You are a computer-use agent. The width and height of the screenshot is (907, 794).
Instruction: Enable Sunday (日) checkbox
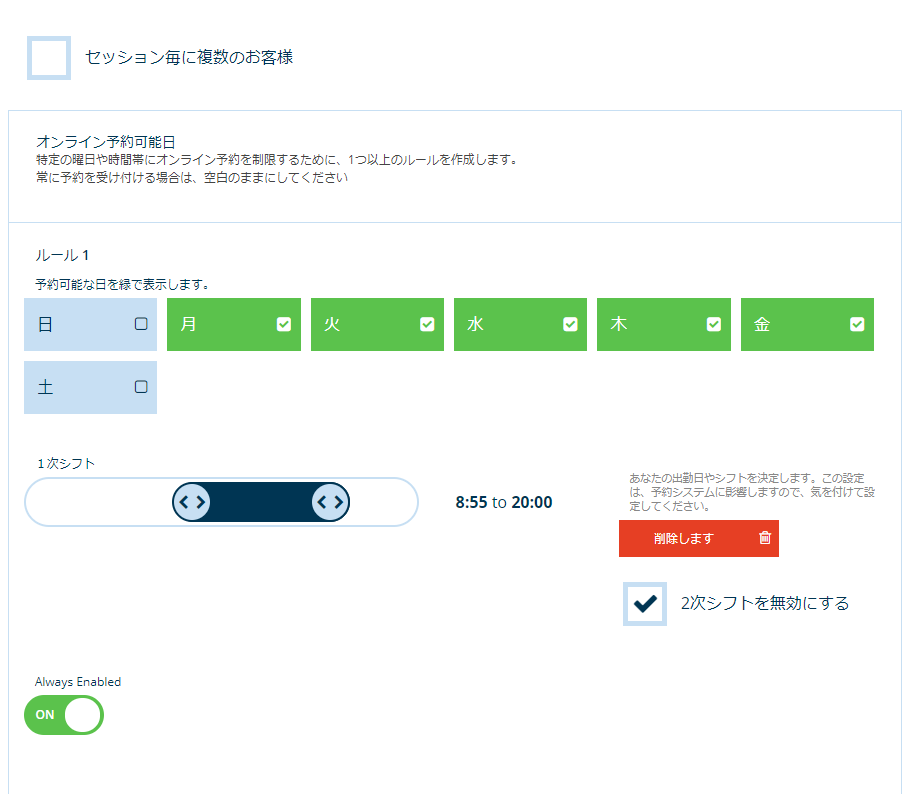(x=141, y=324)
